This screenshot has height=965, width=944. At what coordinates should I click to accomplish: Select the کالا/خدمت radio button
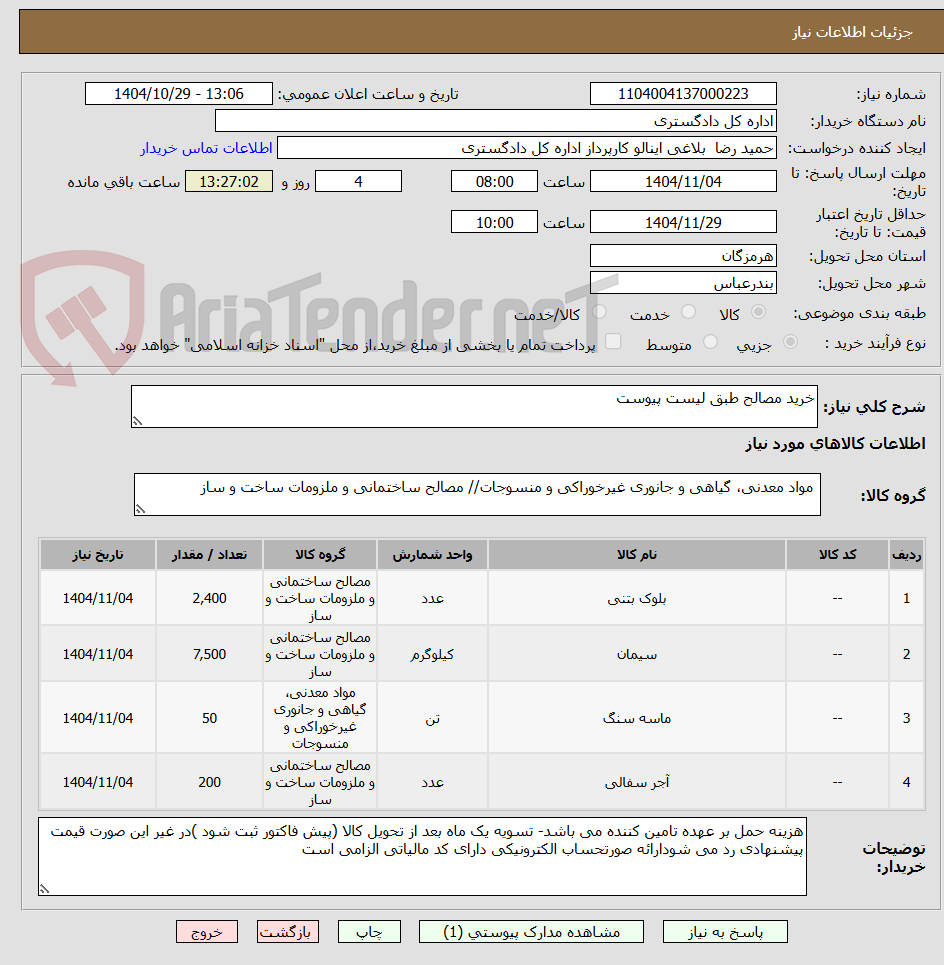click(x=599, y=313)
